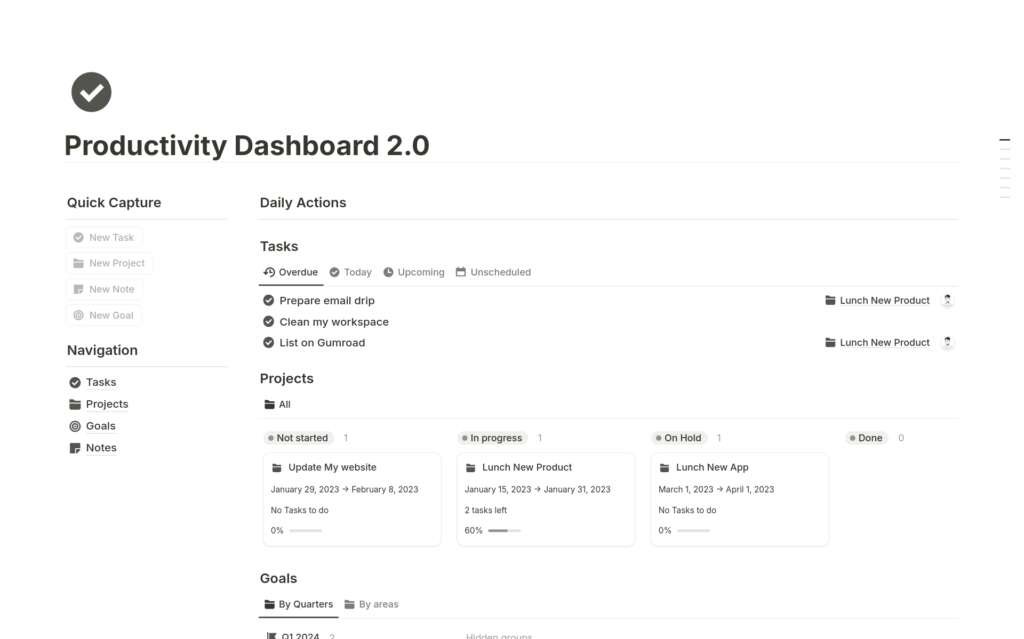Viewport: 1024px width, 639px height.
Task: Click 'January 29, 2023 → February 8, 2023' date
Action: (344, 489)
